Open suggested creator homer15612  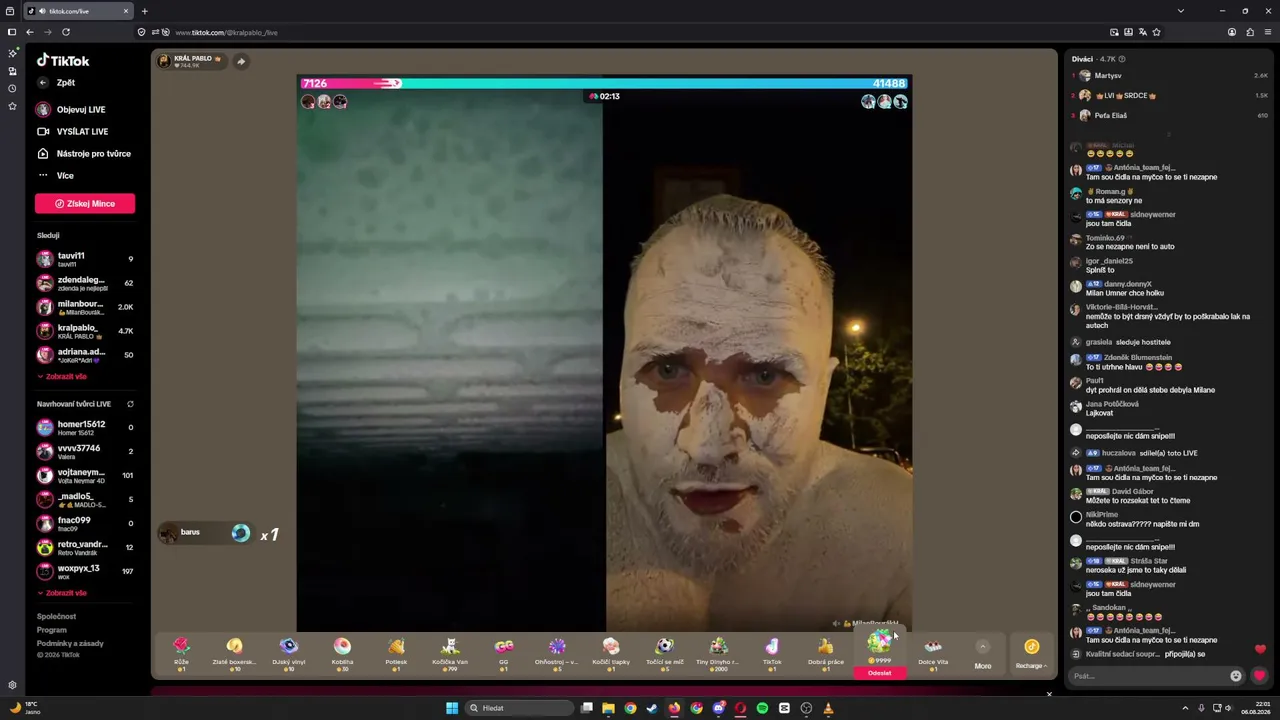click(x=85, y=427)
